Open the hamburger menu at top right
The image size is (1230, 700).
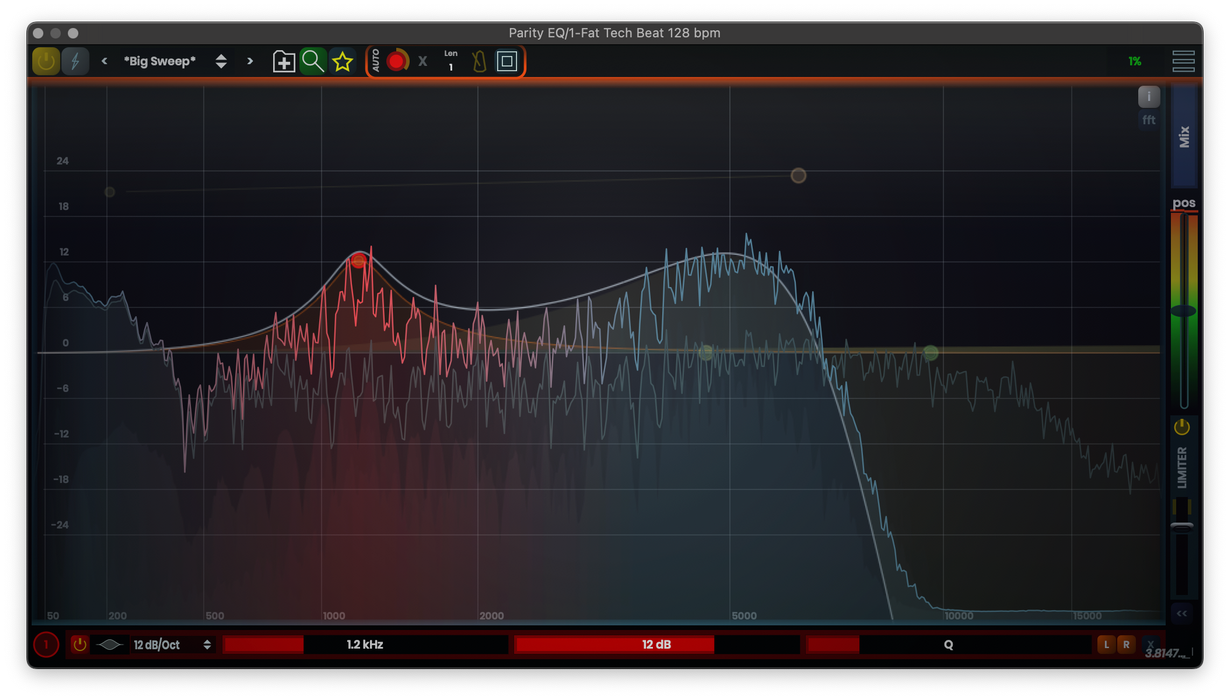(x=1183, y=61)
